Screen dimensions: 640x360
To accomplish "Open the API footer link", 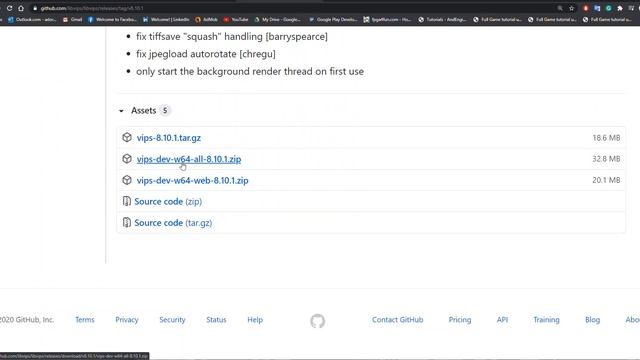I will pos(502,320).
